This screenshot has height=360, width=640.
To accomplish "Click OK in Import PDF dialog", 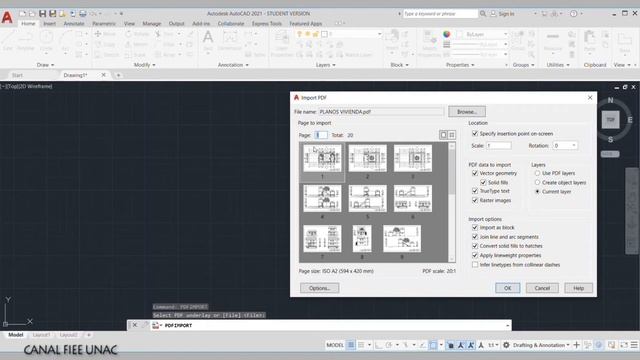I will click(507, 288).
